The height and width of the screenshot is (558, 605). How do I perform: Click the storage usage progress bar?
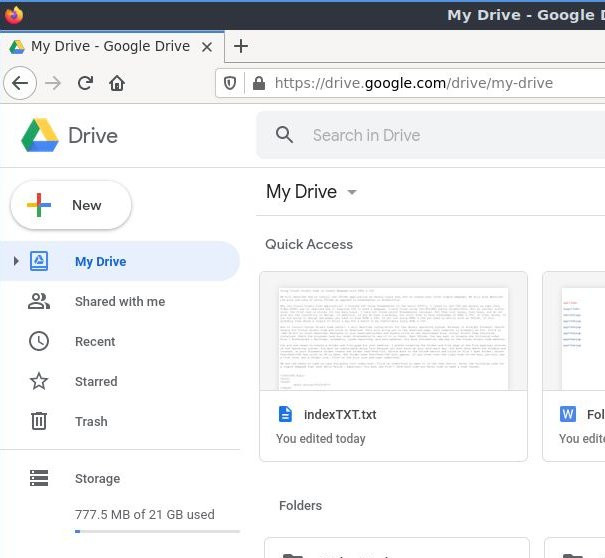(157, 531)
